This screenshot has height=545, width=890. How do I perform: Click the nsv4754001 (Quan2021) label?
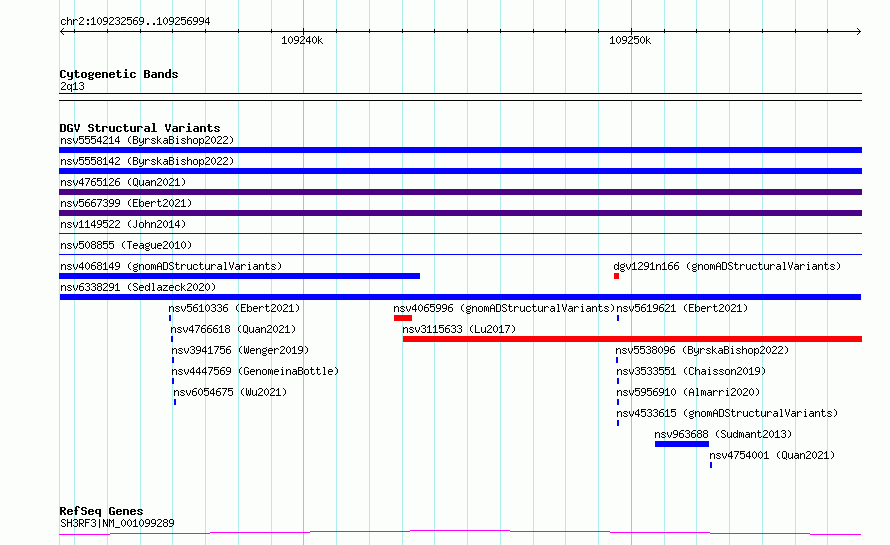(x=772, y=455)
